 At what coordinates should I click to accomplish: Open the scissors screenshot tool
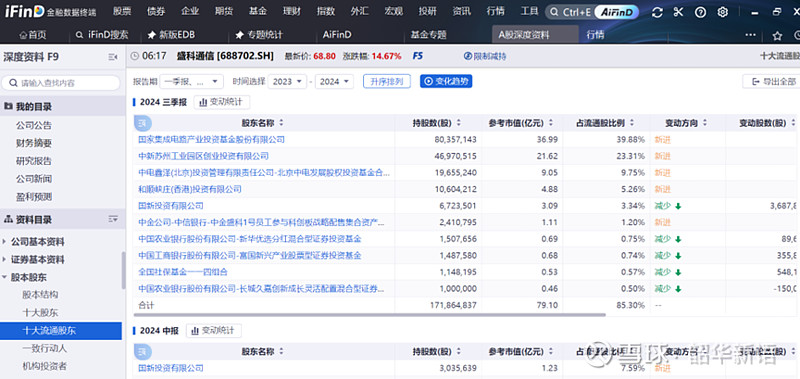click(678, 12)
